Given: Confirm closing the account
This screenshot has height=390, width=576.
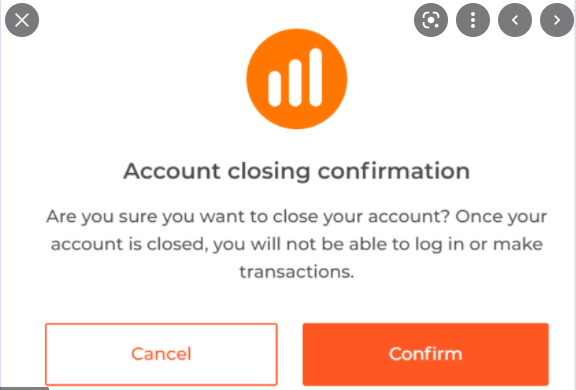Looking at the screenshot, I should click(x=425, y=354).
